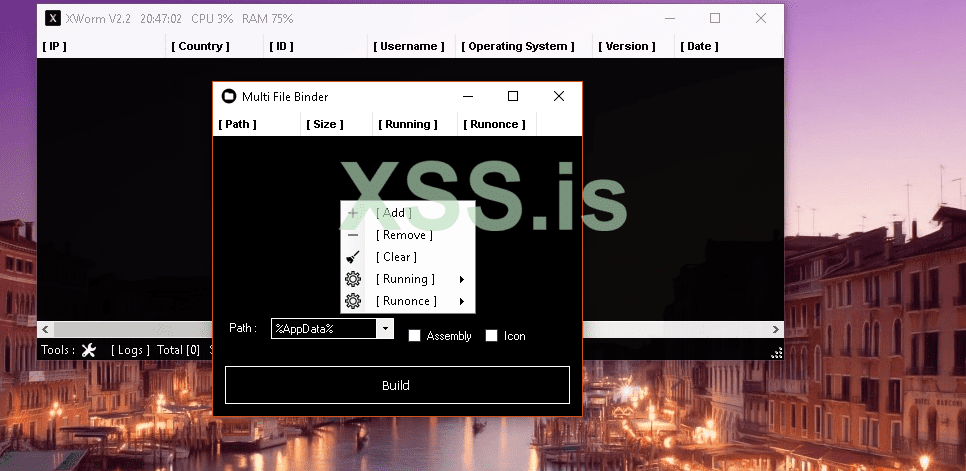The width and height of the screenshot is (966, 471).
Task: Minimize the XWorm main window
Action: tap(670, 18)
